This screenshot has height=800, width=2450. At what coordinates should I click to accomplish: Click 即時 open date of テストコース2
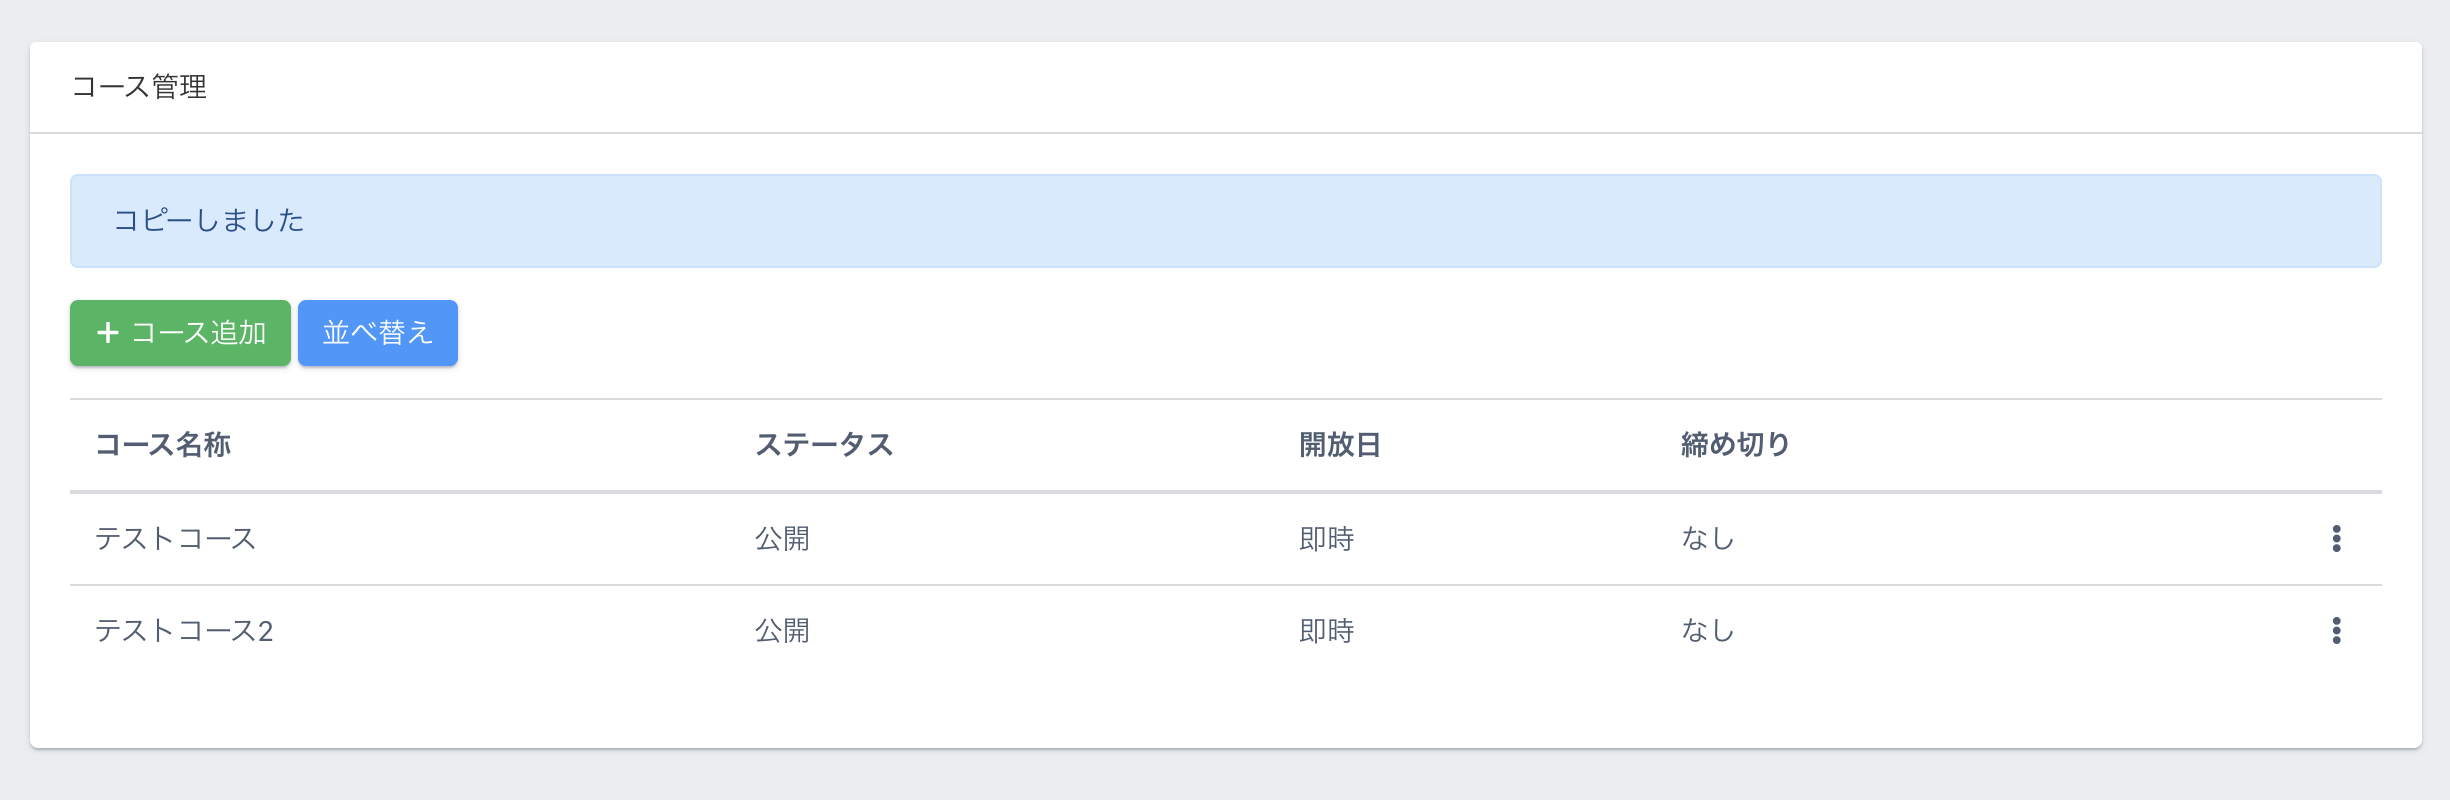pos(1326,631)
